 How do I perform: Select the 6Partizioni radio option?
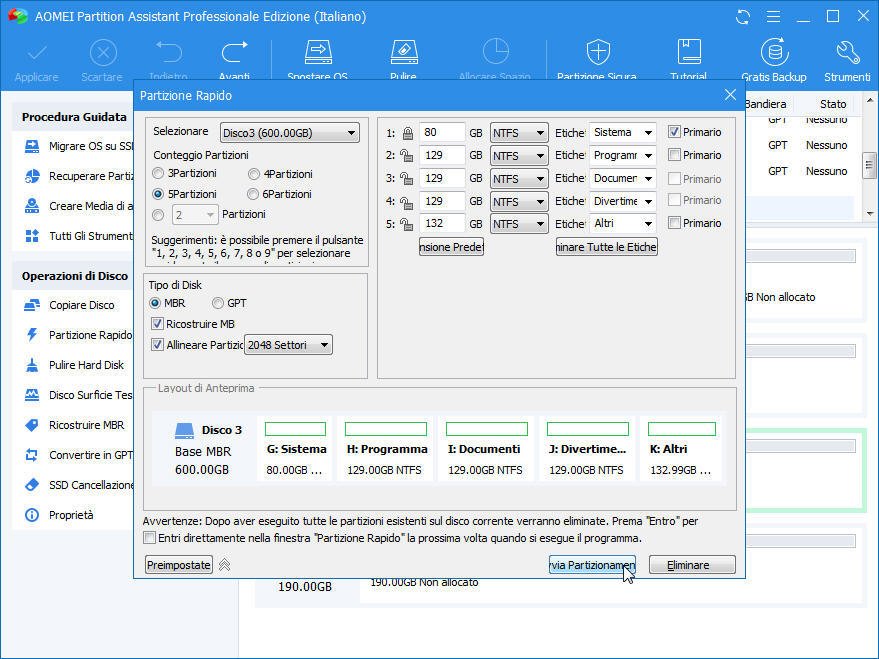coord(254,194)
